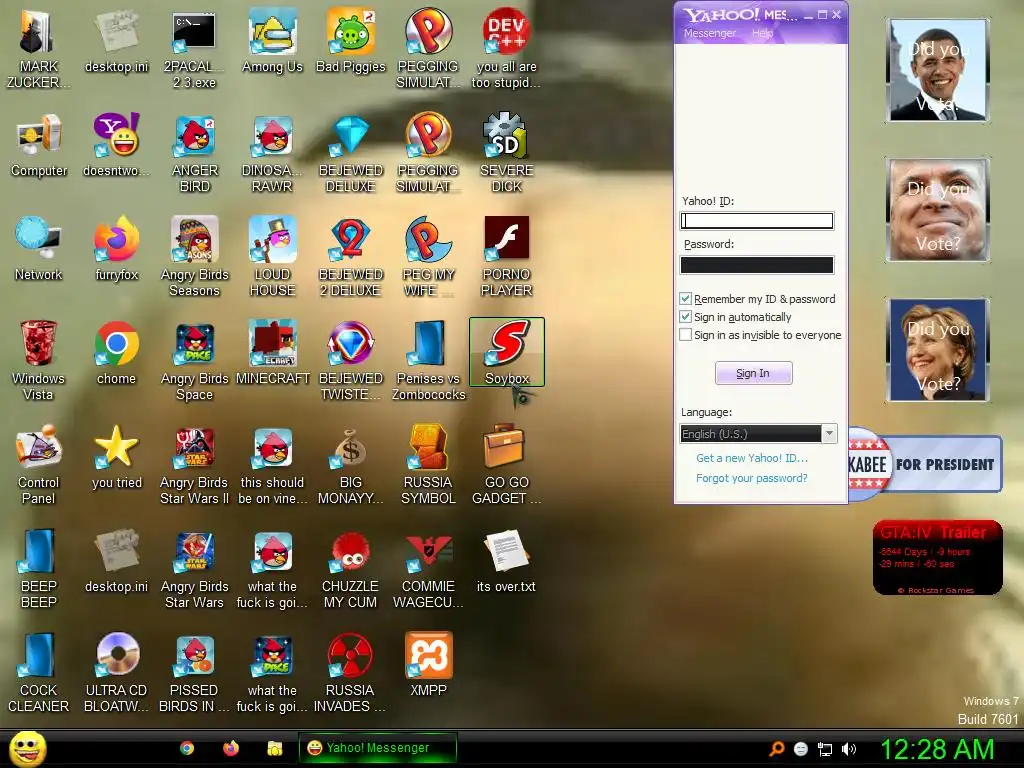This screenshot has width=1024, height=768.
Task: Select the BEEP BEEP desktop icon
Action: point(39,568)
